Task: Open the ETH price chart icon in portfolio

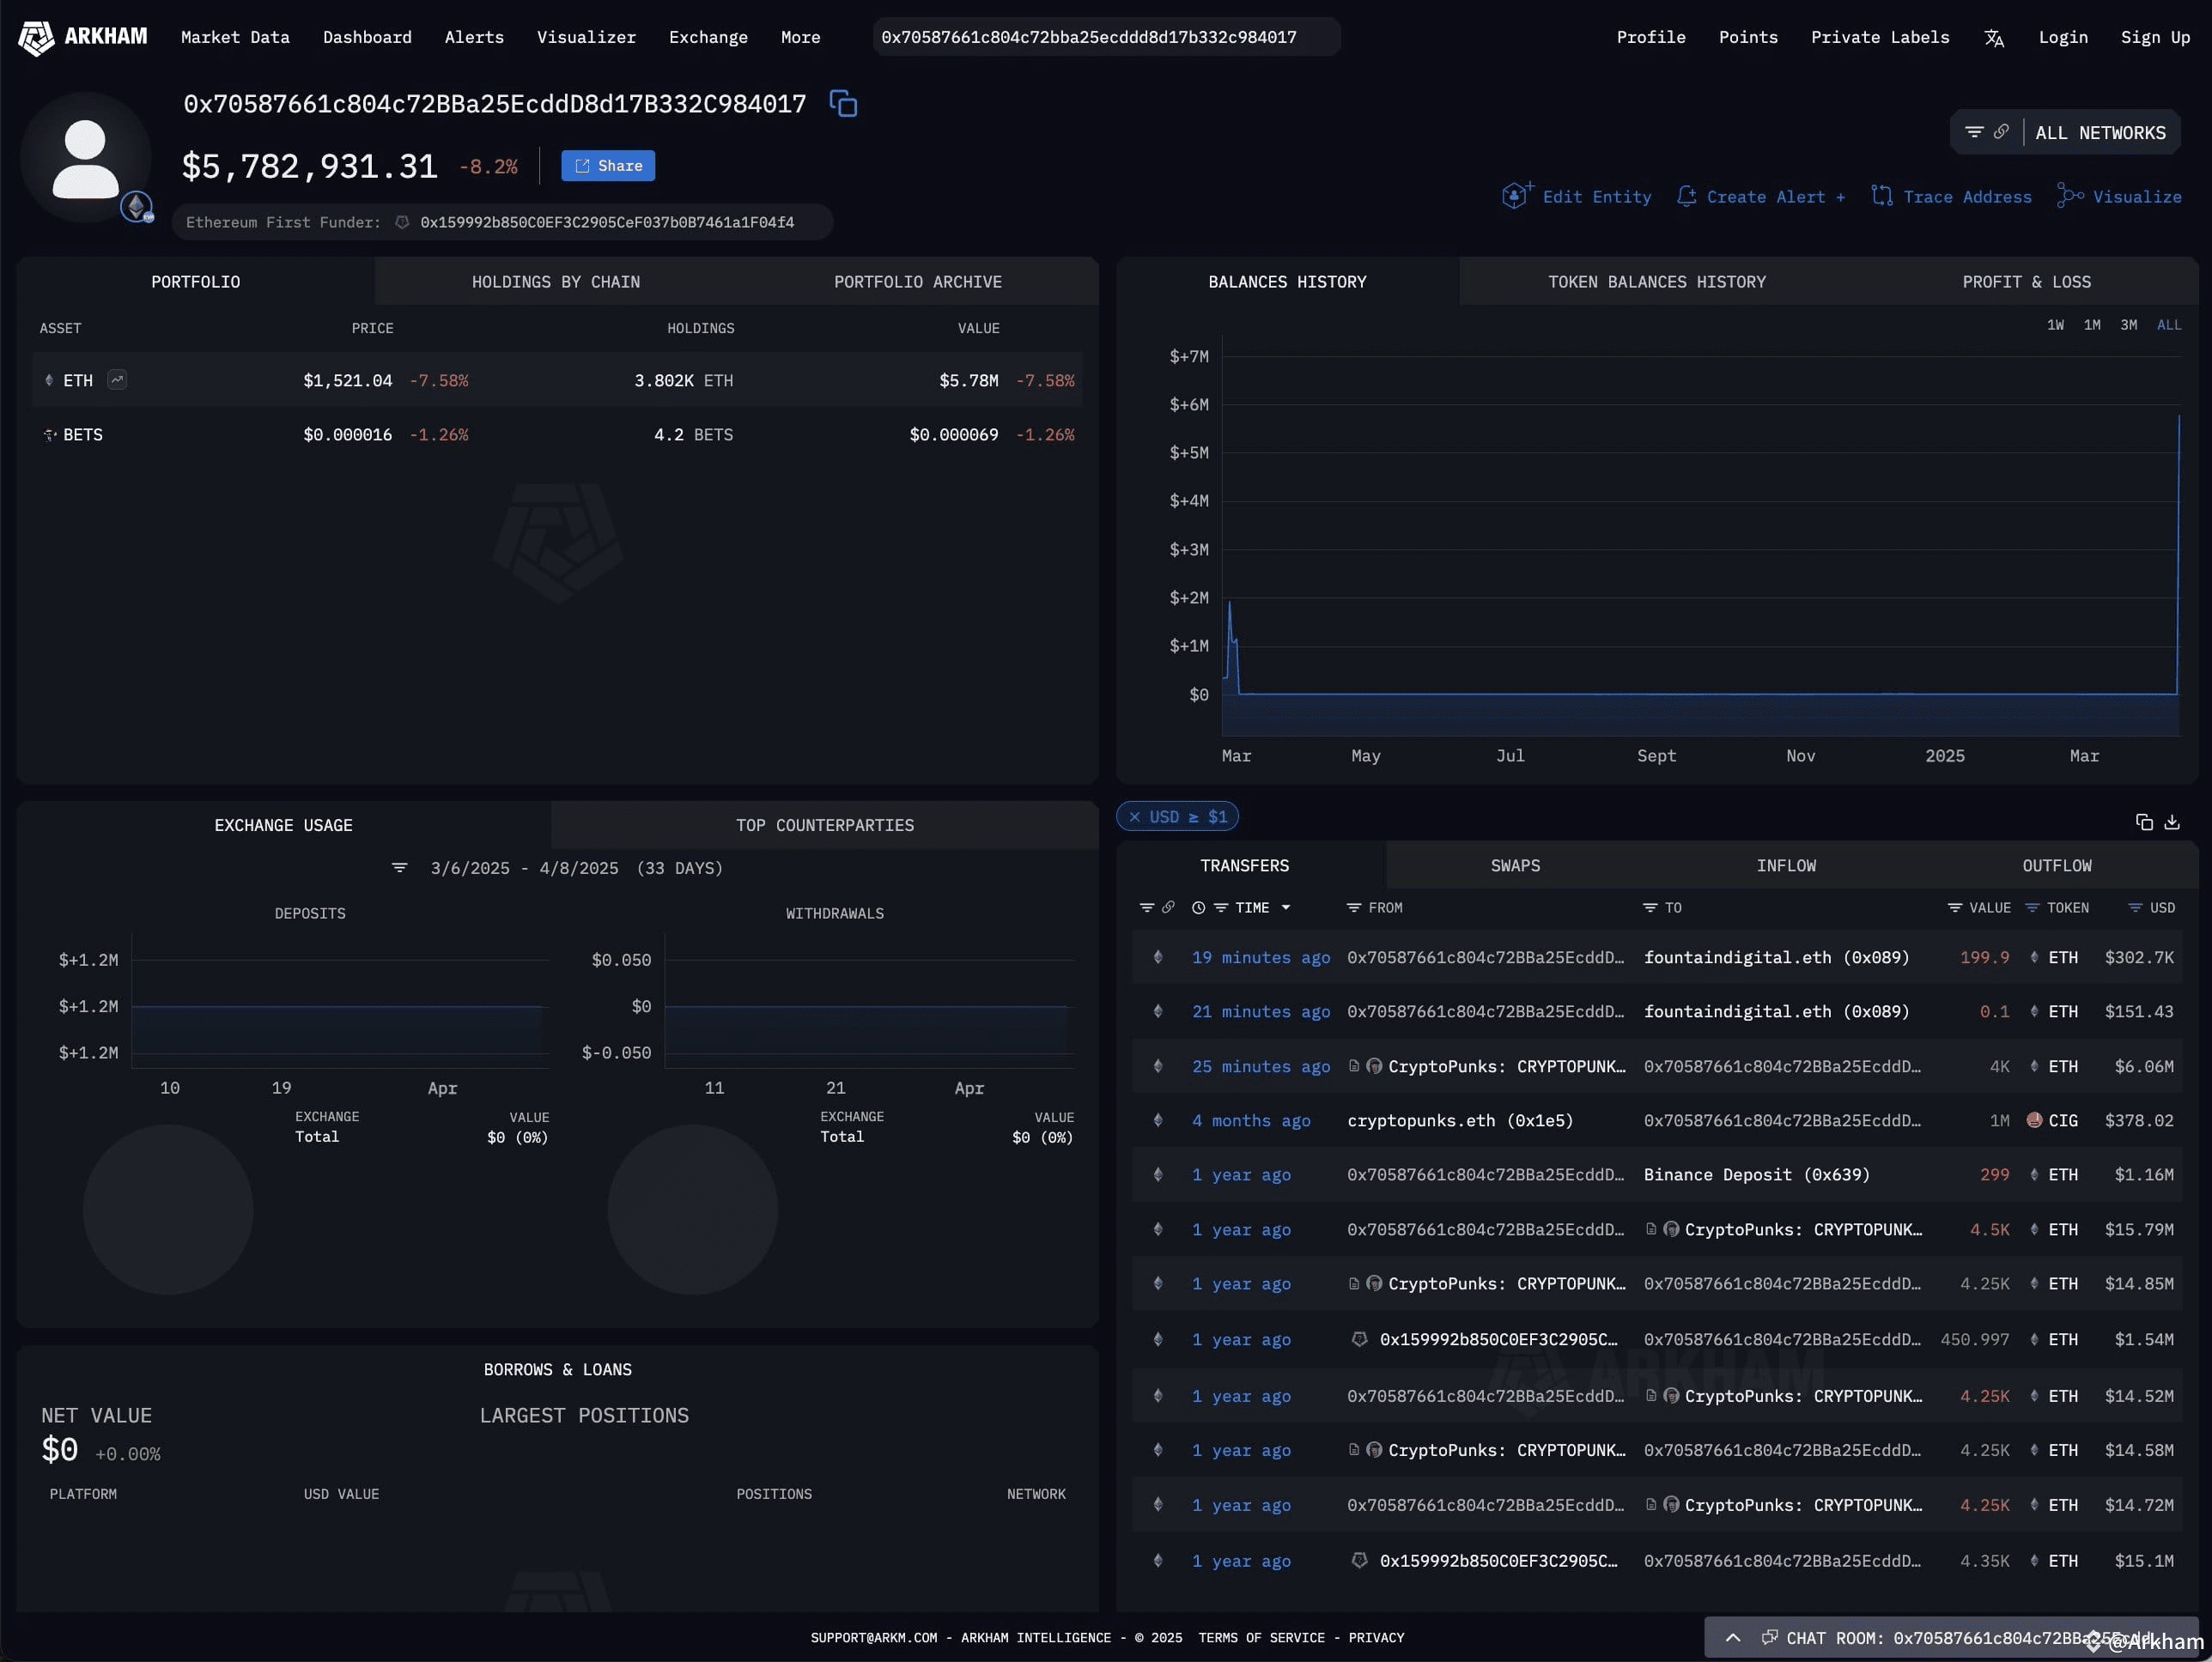Action: (x=118, y=380)
